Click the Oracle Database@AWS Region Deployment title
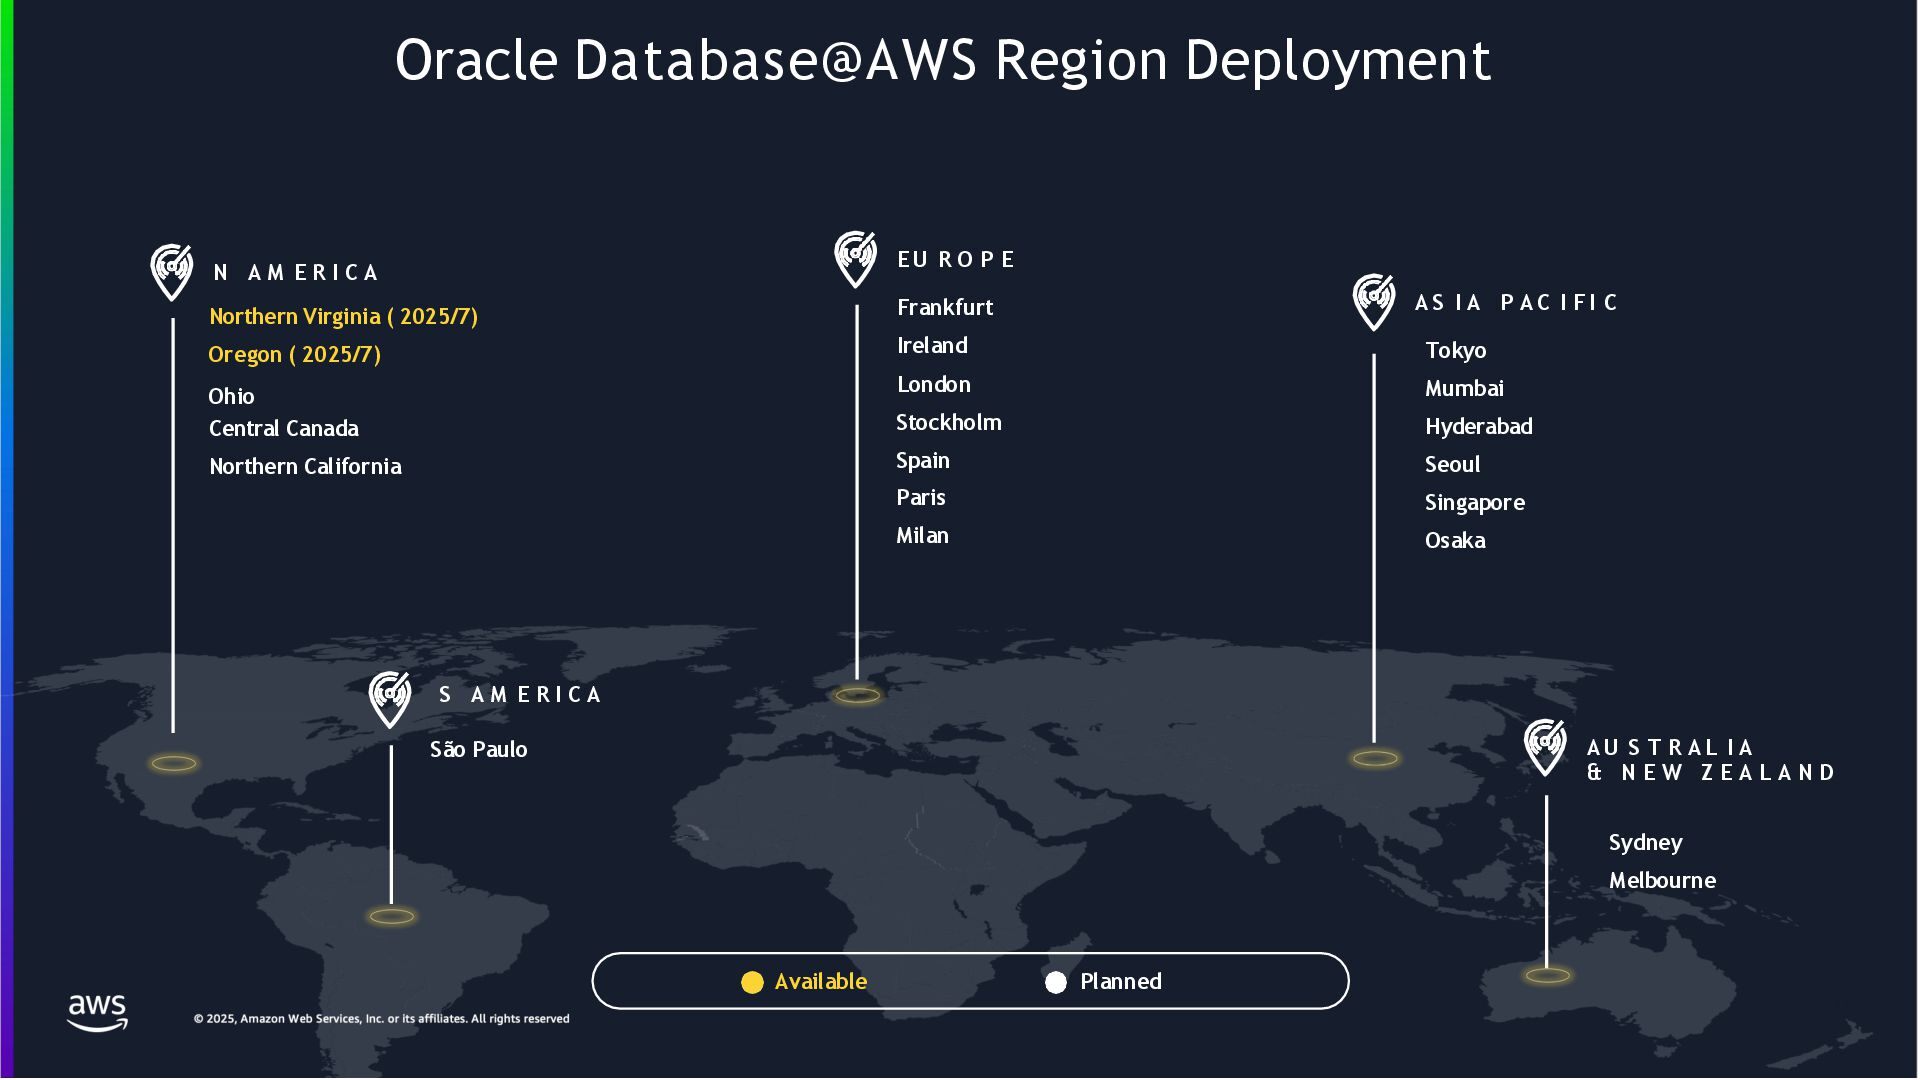Viewport: 1920px width, 1080px height. 942,60
